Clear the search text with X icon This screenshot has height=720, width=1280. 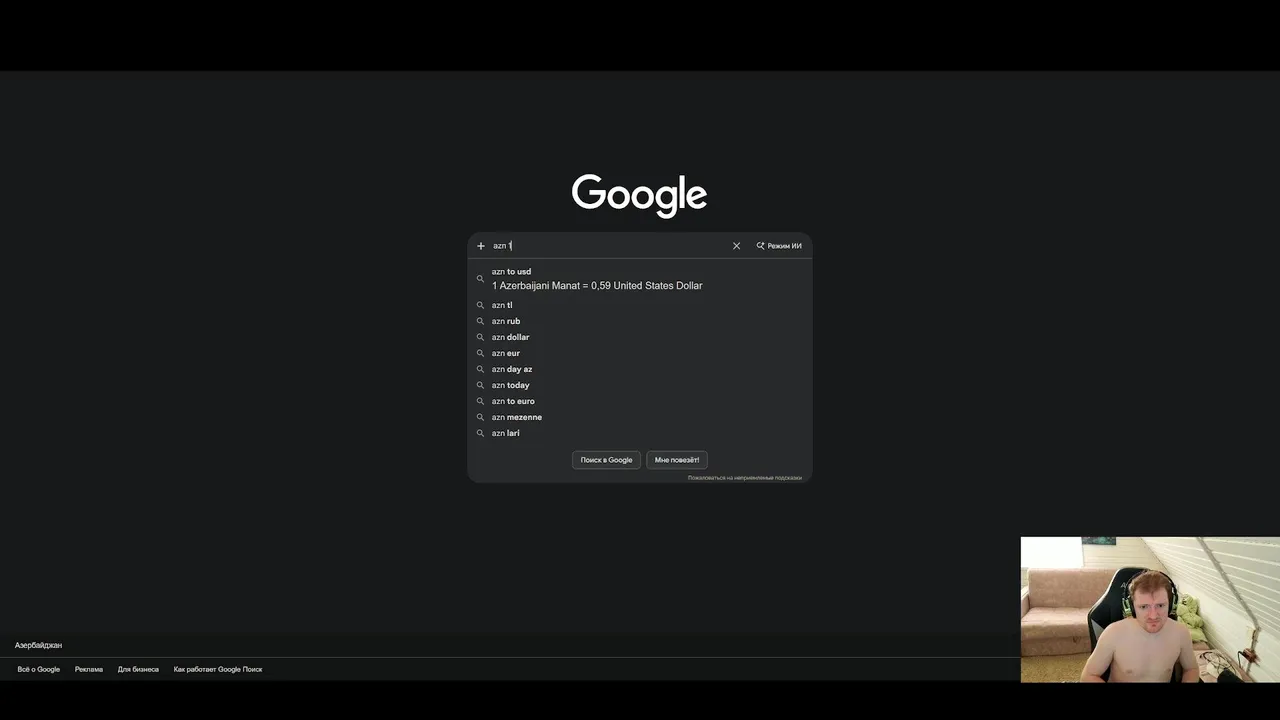(736, 246)
